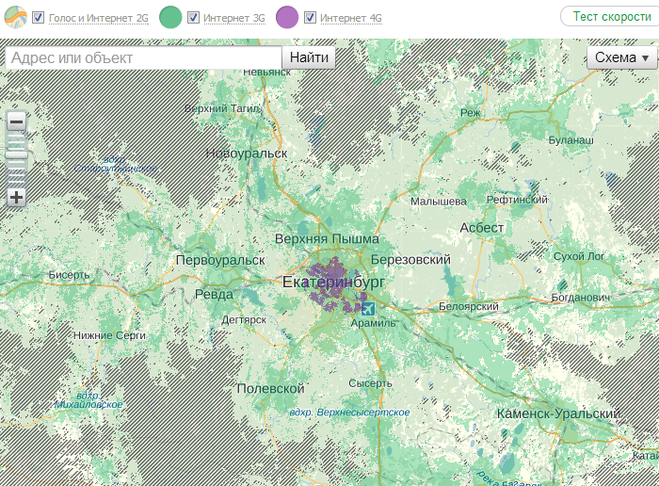Click the Голос и Интернет 2G label
The image size is (659, 486).
pyautogui.click(x=99, y=18)
